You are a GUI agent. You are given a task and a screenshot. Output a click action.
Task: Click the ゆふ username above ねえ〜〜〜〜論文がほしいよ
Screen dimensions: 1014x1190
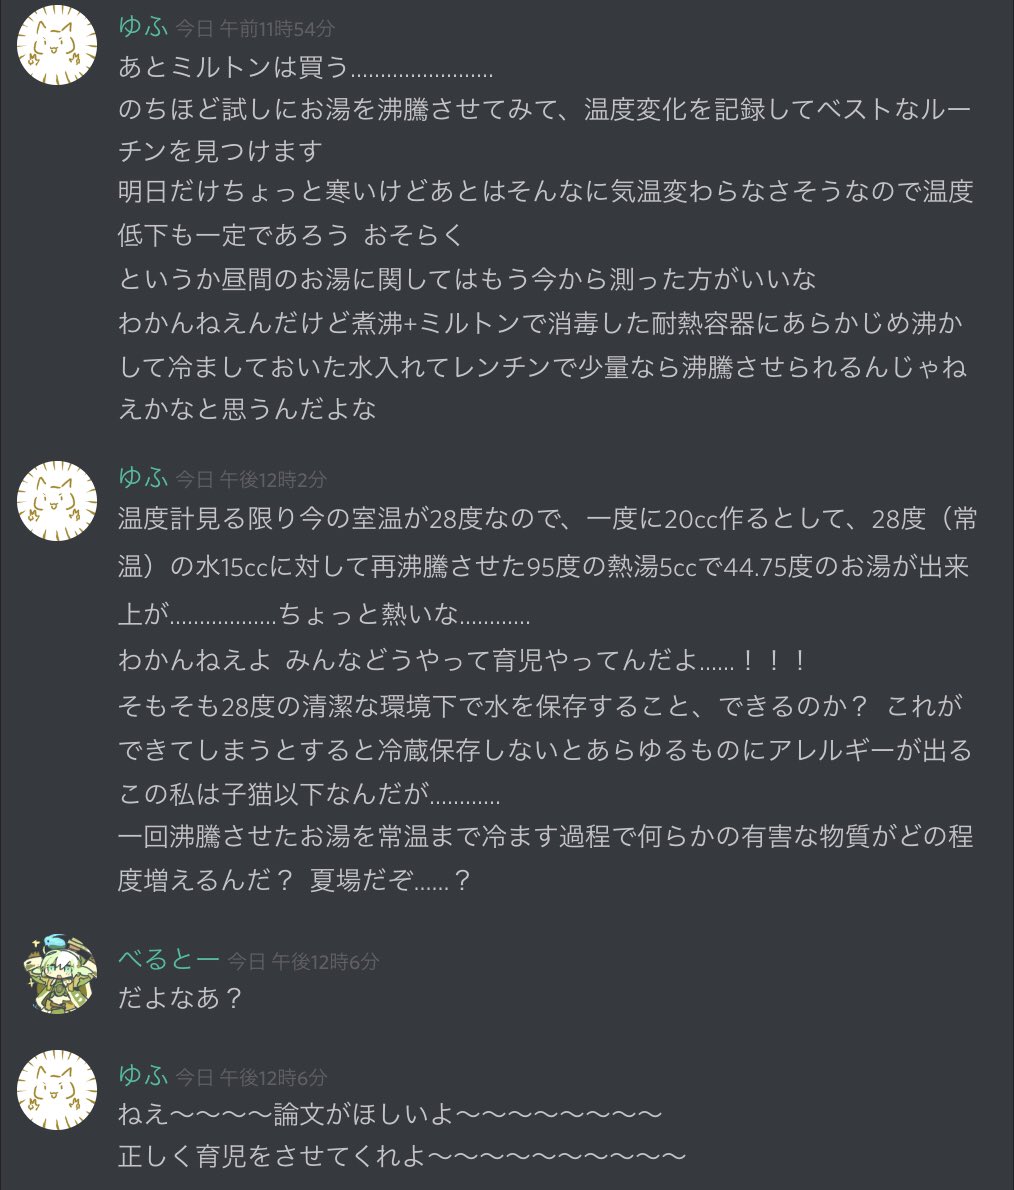point(143,1075)
